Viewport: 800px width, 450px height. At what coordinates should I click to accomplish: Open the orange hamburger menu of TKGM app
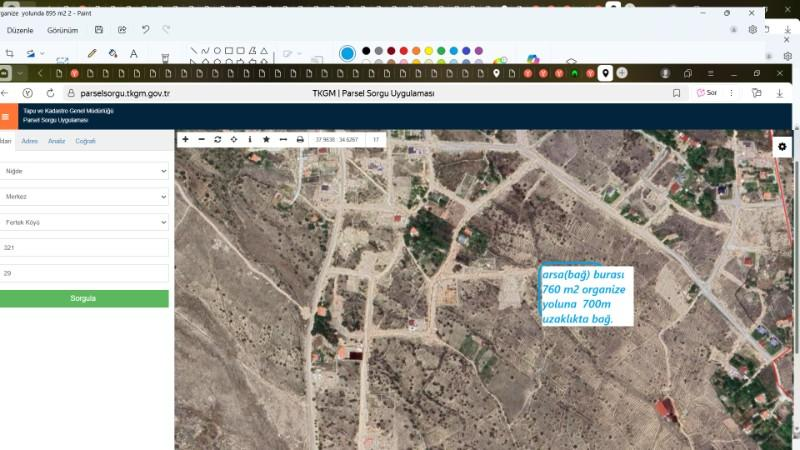pyautogui.click(x=6, y=117)
